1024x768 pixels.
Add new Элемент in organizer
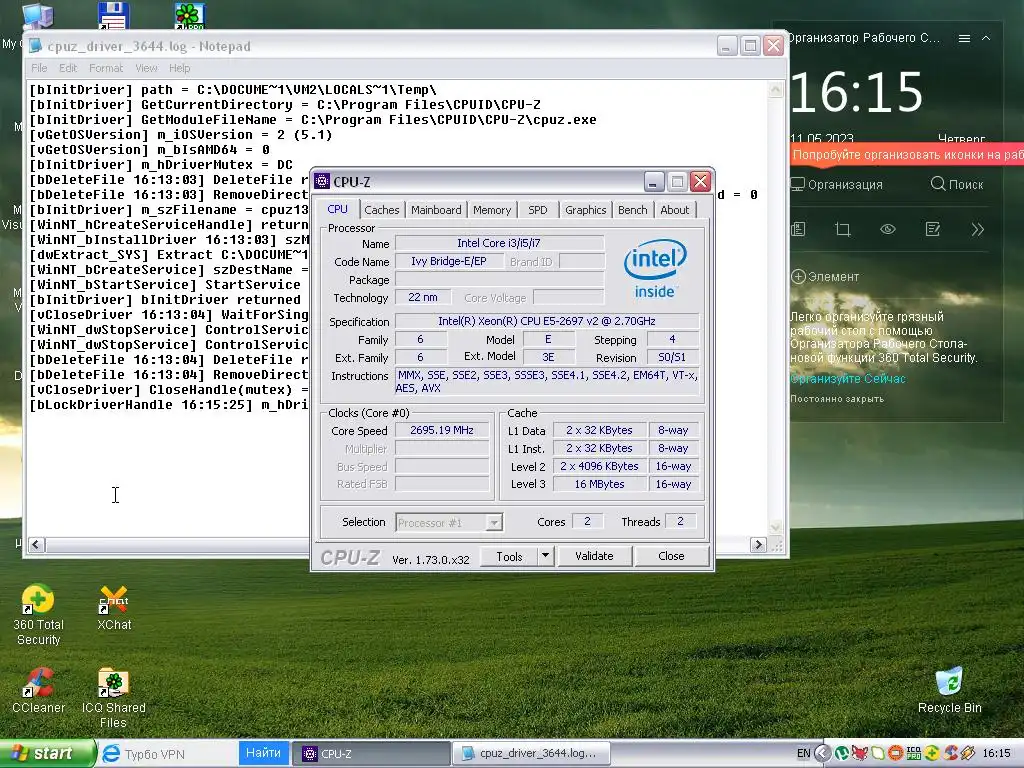[x=825, y=277]
